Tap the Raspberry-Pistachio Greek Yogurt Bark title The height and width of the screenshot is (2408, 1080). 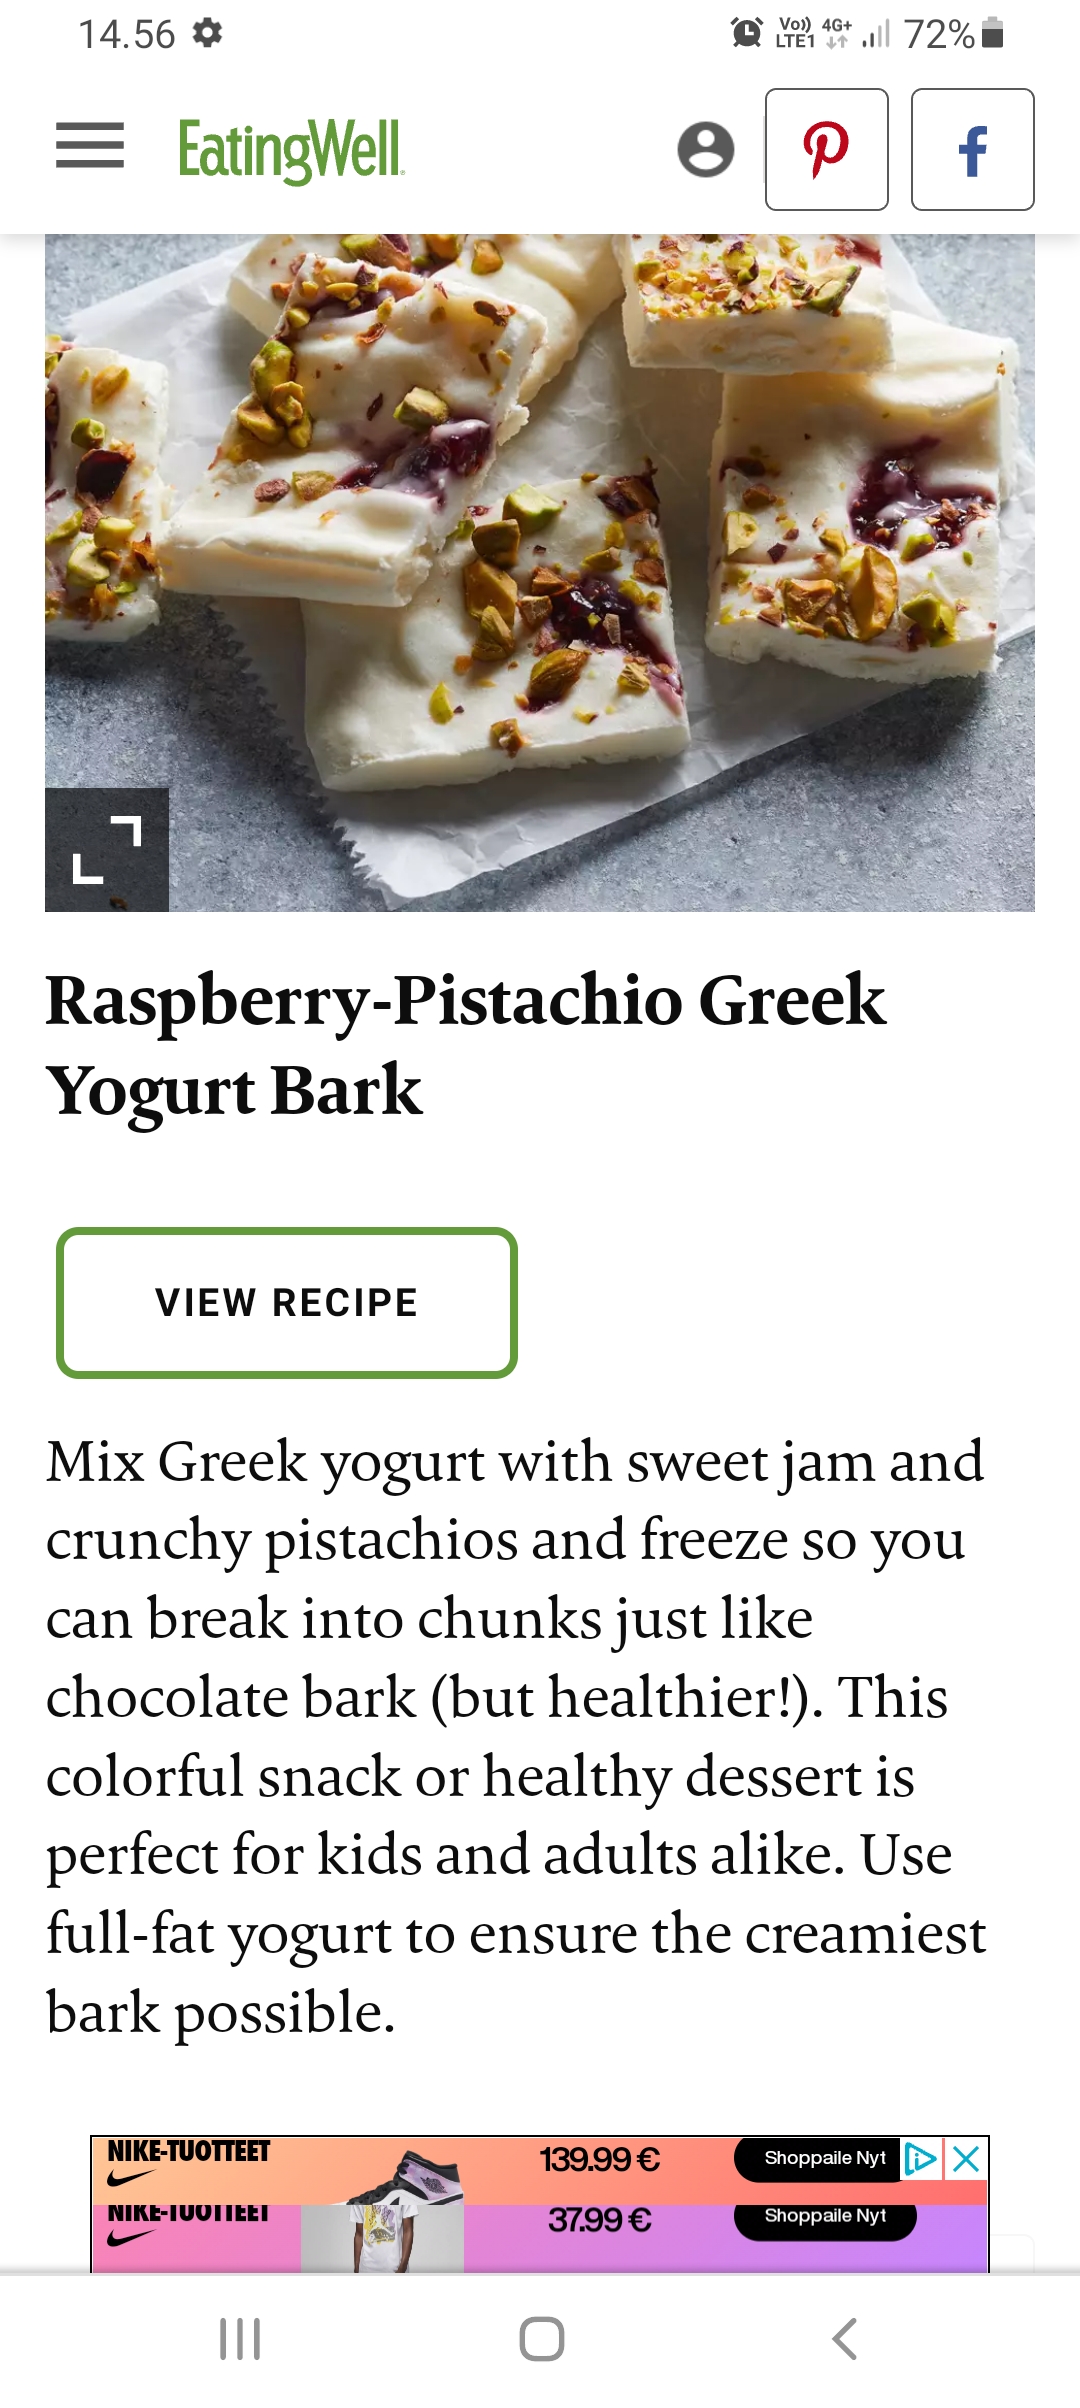point(465,1044)
